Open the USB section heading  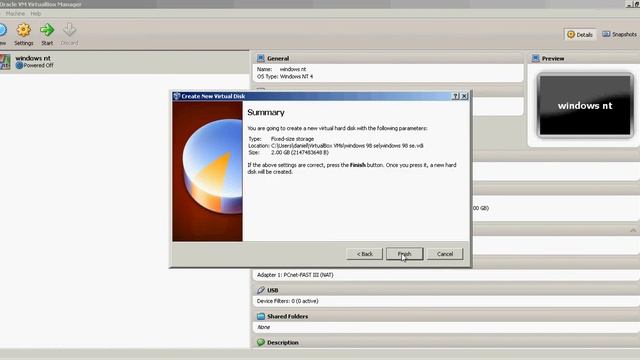pyautogui.click(x=273, y=290)
